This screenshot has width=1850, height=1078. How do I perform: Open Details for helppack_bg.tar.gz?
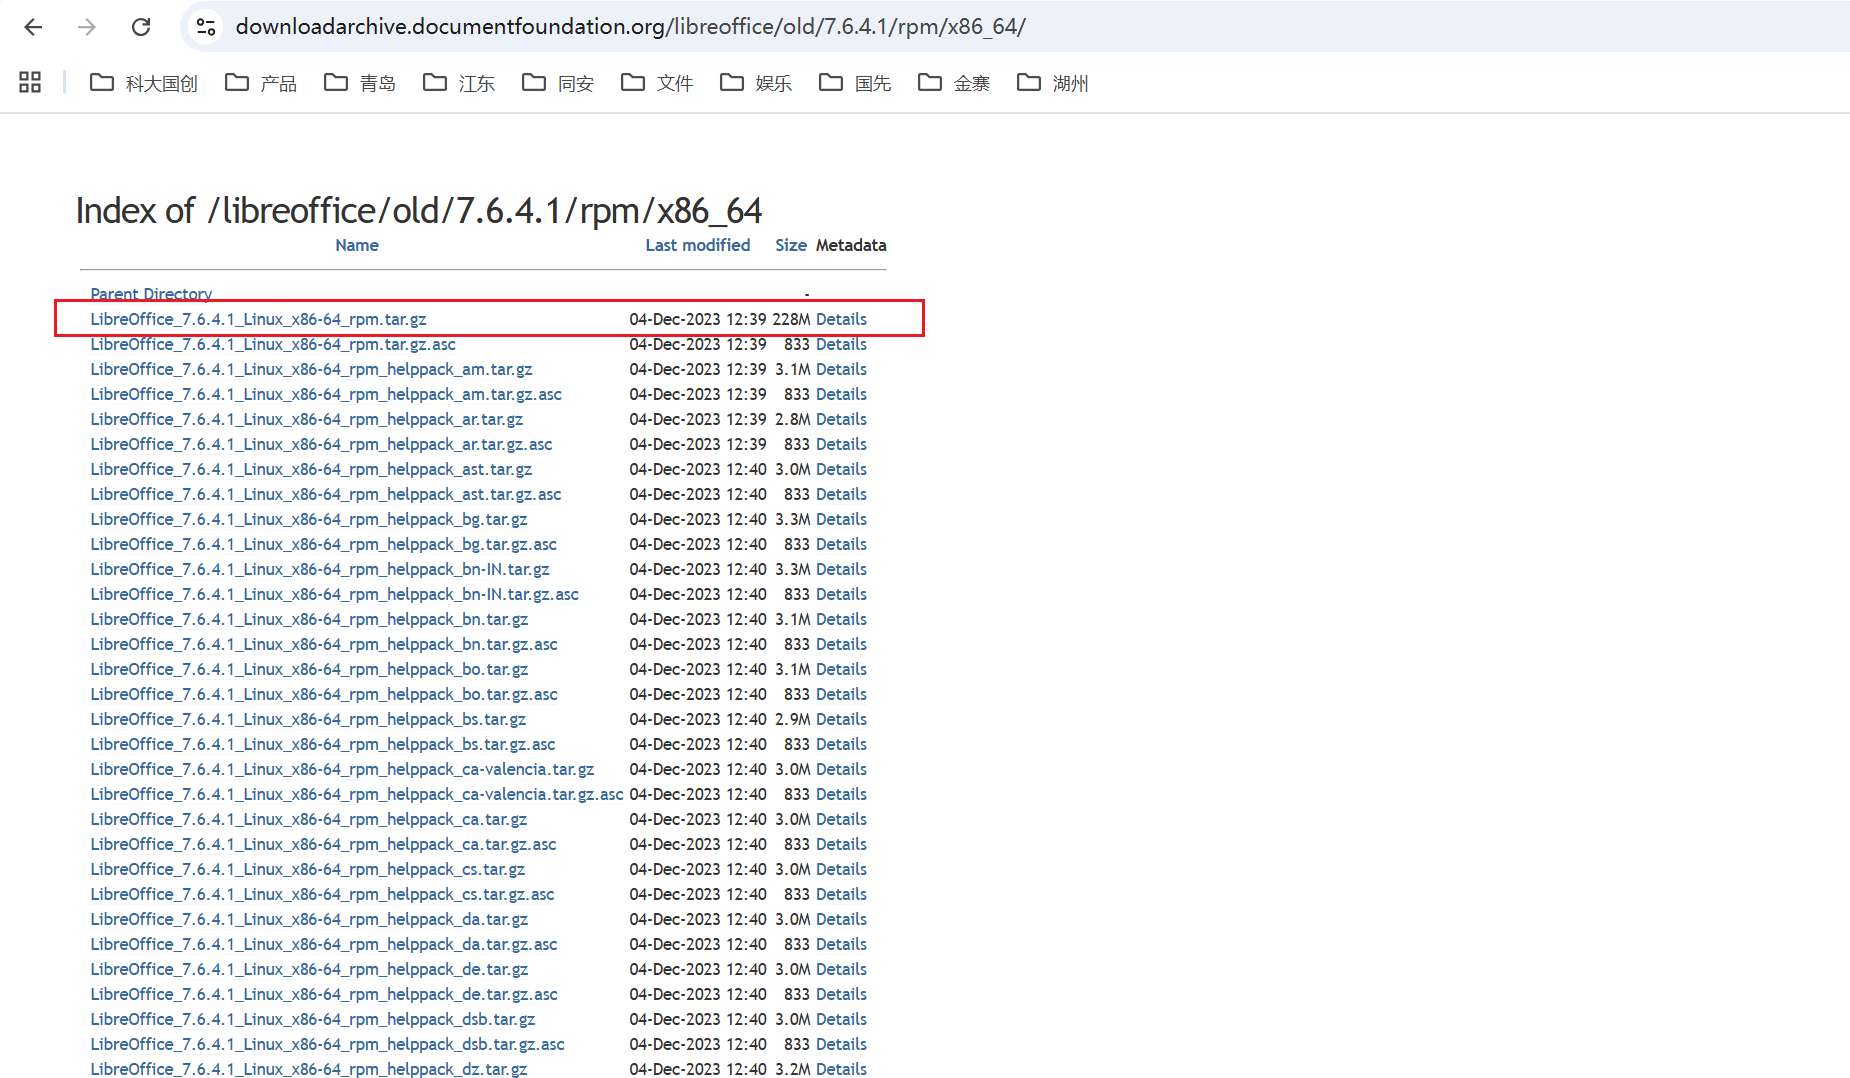coord(841,519)
